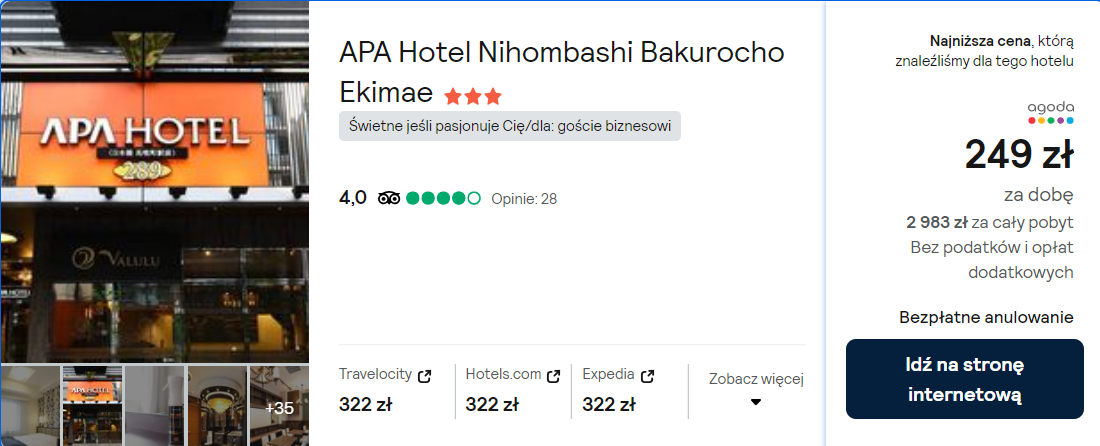
Task: Expand the Zobacz więcej arrow
Action: tap(756, 402)
